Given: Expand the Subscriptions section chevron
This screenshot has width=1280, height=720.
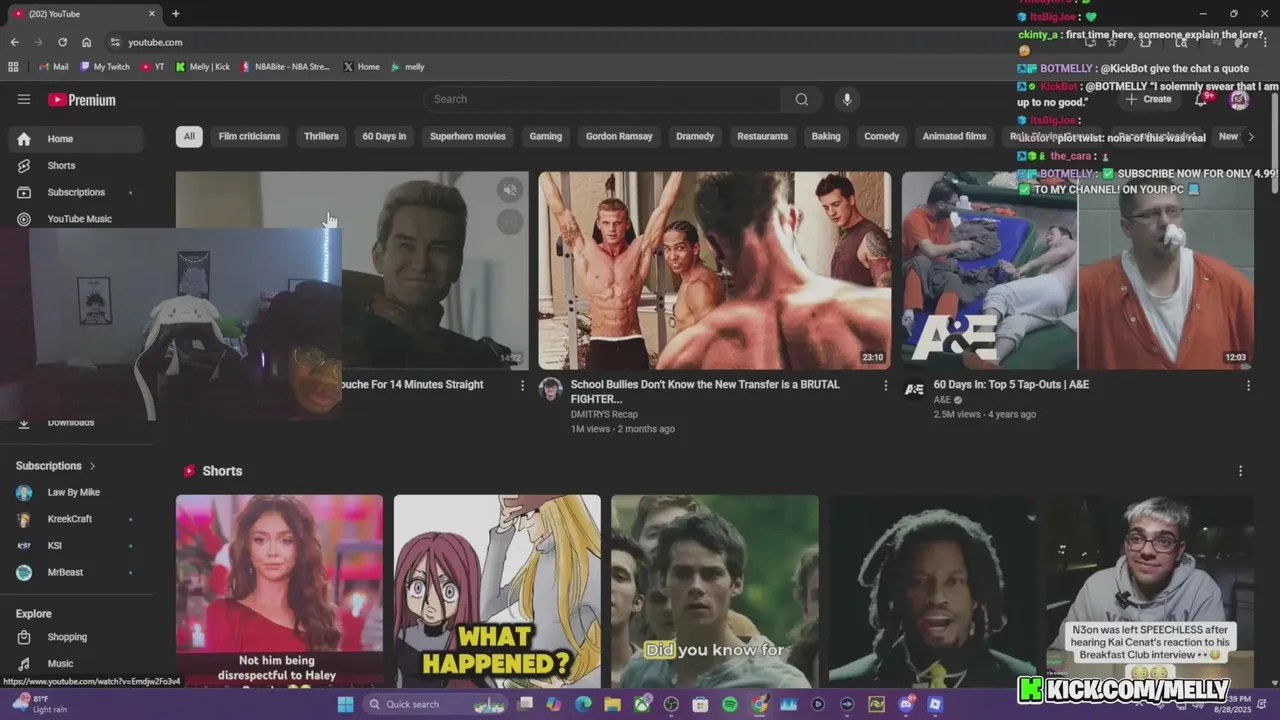Looking at the screenshot, I should 92,466.
